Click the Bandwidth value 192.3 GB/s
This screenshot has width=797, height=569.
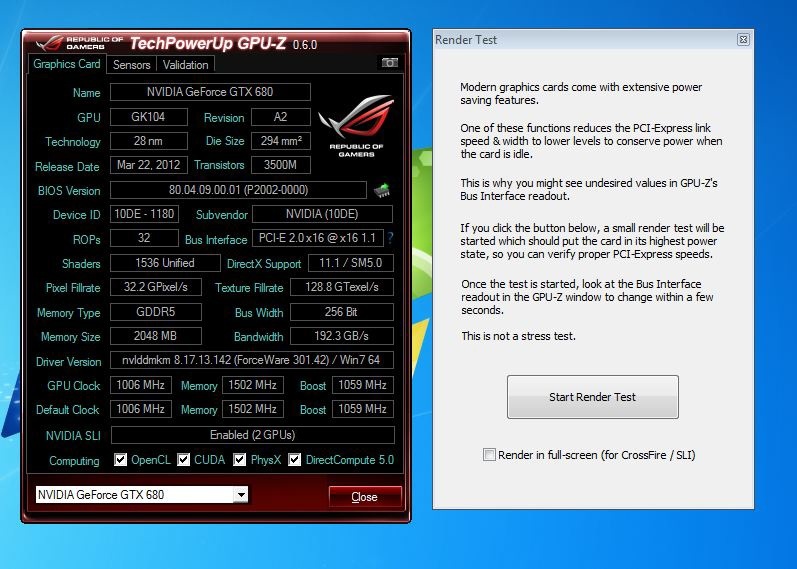coord(342,336)
